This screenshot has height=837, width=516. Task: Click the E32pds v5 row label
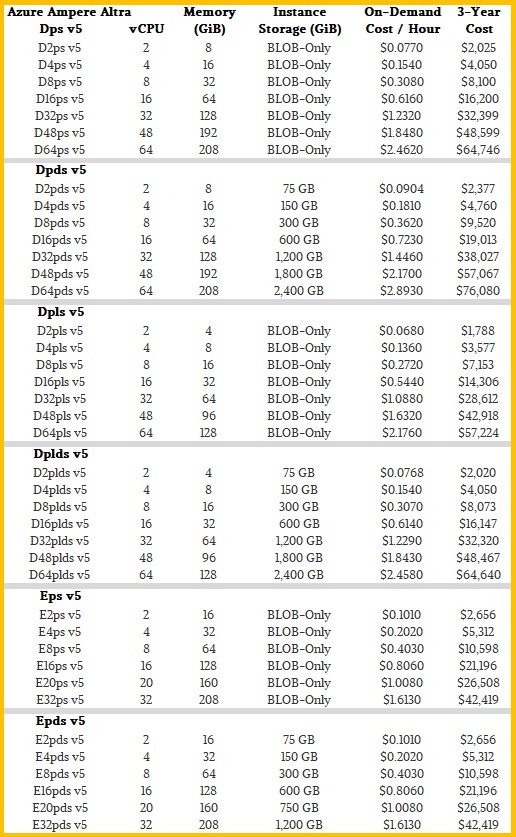(x=60, y=825)
